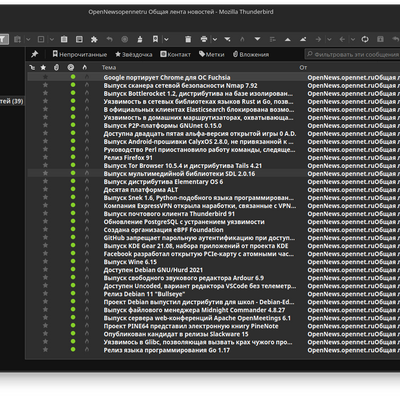Image resolution: width=400 pixels, height=400 pixels.
Task: Click the filter messages search field
Action: [x=352, y=54]
